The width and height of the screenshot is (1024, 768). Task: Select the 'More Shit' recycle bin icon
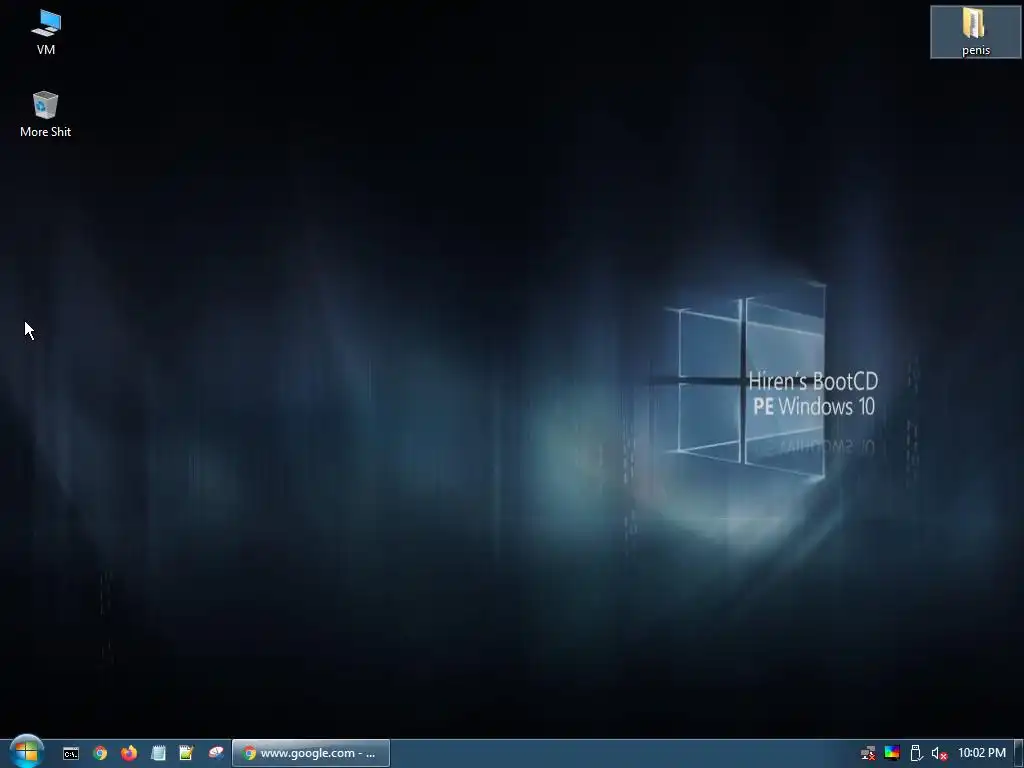pyautogui.click(x=45, y=114)
